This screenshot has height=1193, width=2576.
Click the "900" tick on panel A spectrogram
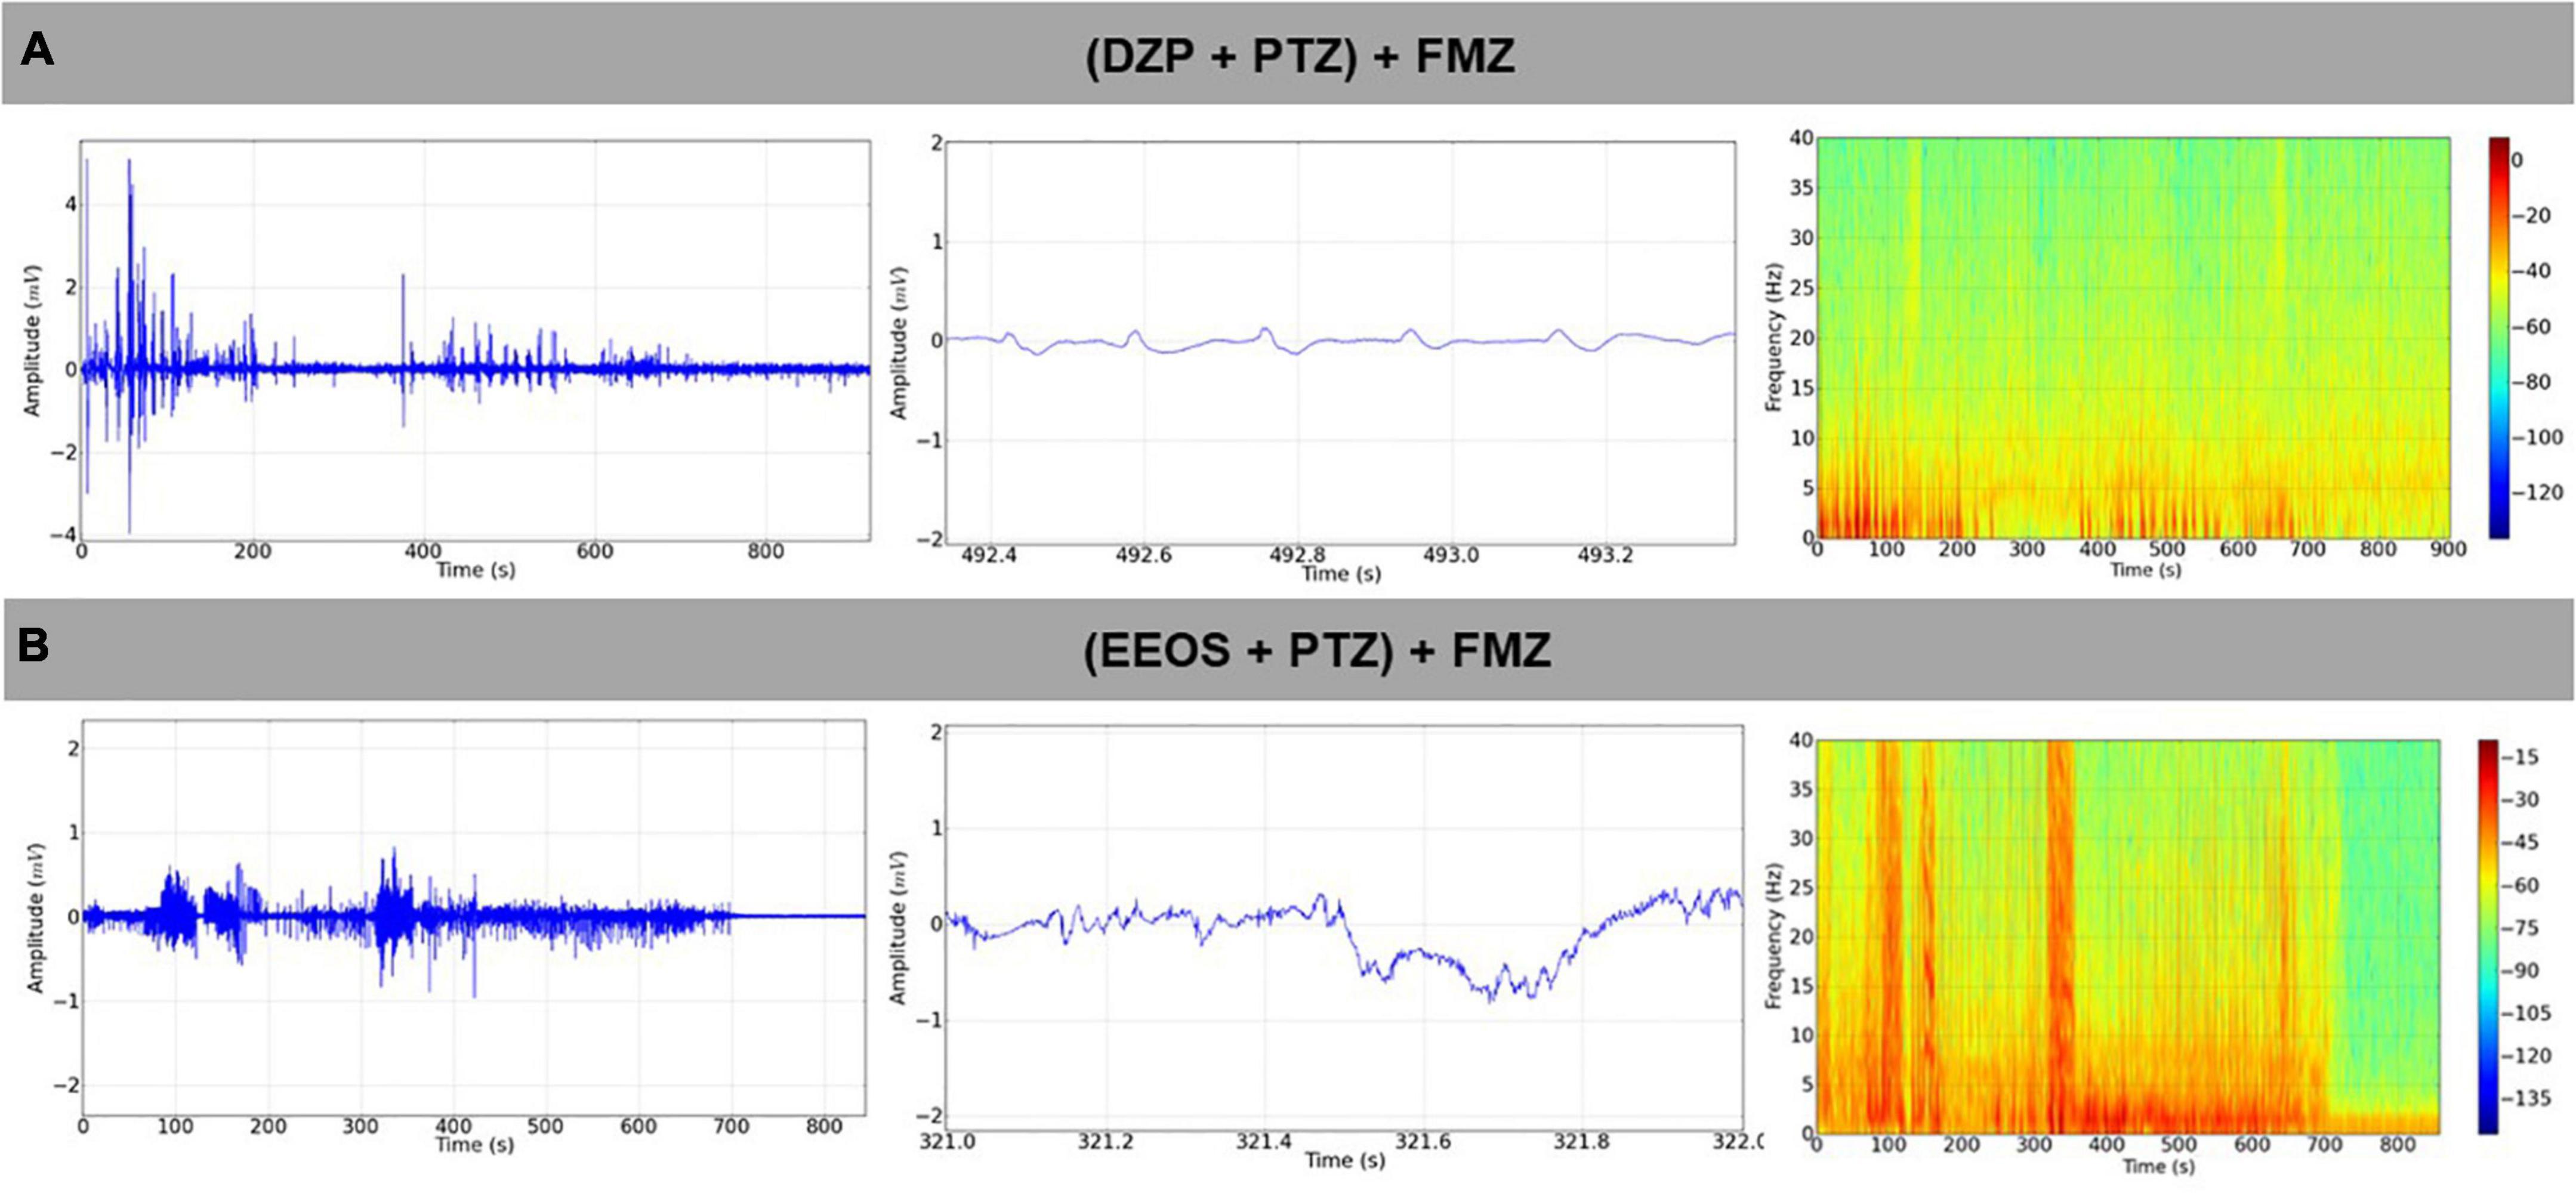coord(2448,549)
